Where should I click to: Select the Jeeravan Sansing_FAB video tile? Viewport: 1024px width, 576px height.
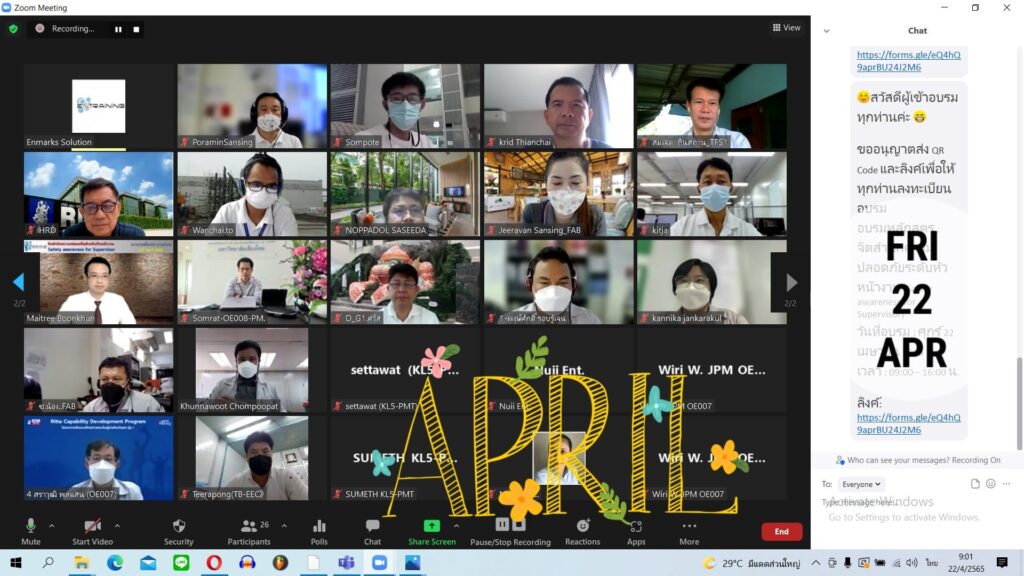tap(558, 194)
